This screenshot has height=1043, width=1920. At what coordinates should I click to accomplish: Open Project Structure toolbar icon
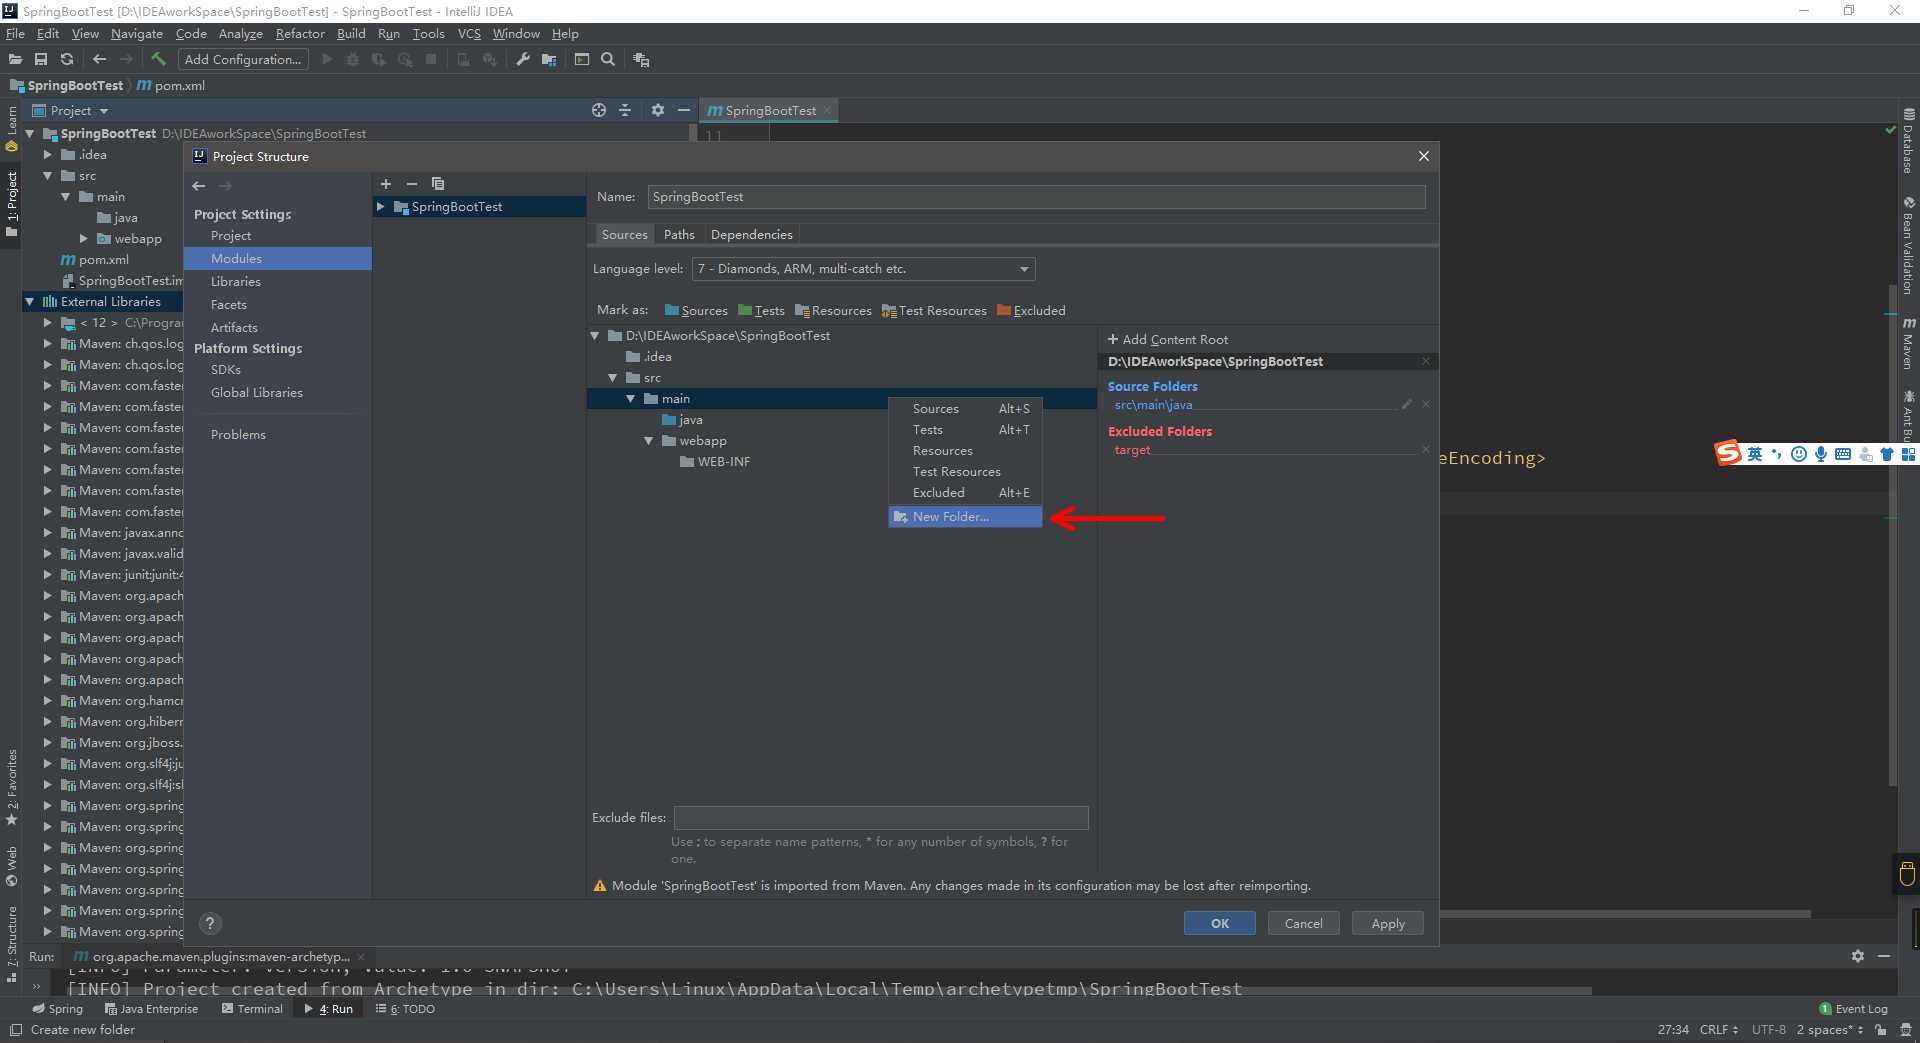pyautogui.click(x=549, y=60)
